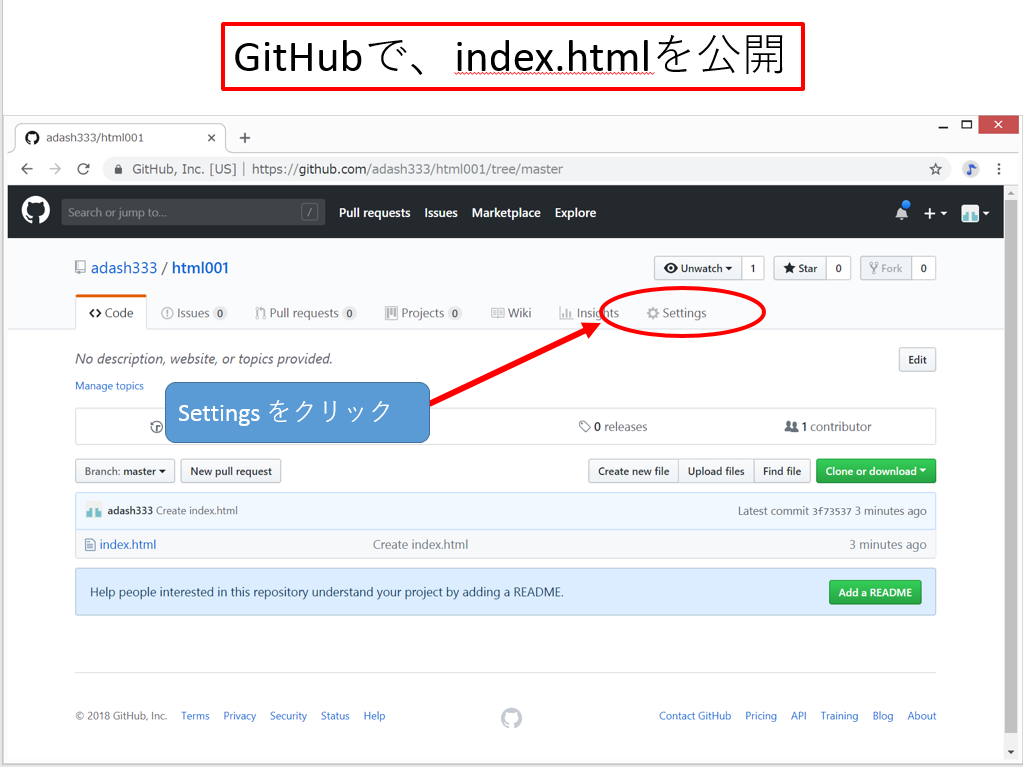Open the user avatar dropdown menu
Viewport: 1023px width, 767px height.
pyautogui.click(x=974, y=213)
